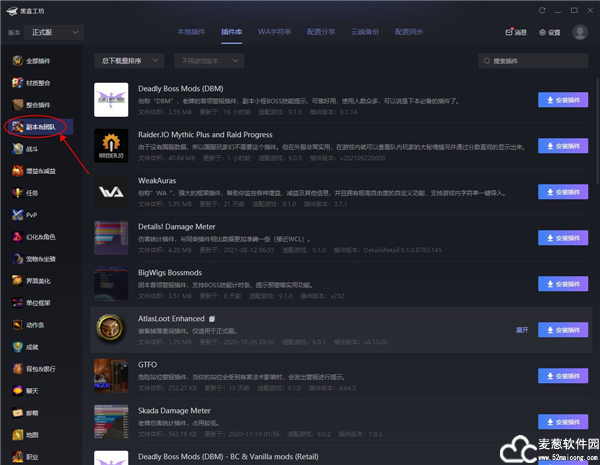
Task: Install Deadly Boss Mods (DBM) plugin
Action: [563, 100]
